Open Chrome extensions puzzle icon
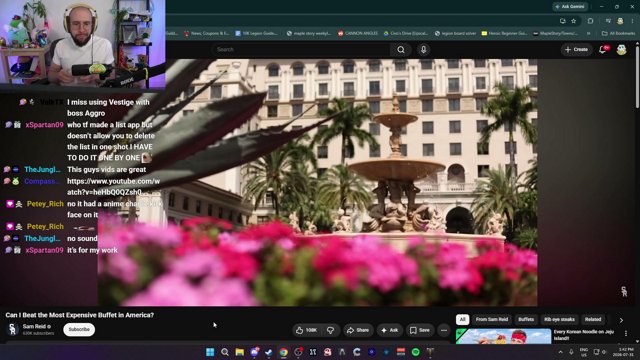 click(590, 21)
